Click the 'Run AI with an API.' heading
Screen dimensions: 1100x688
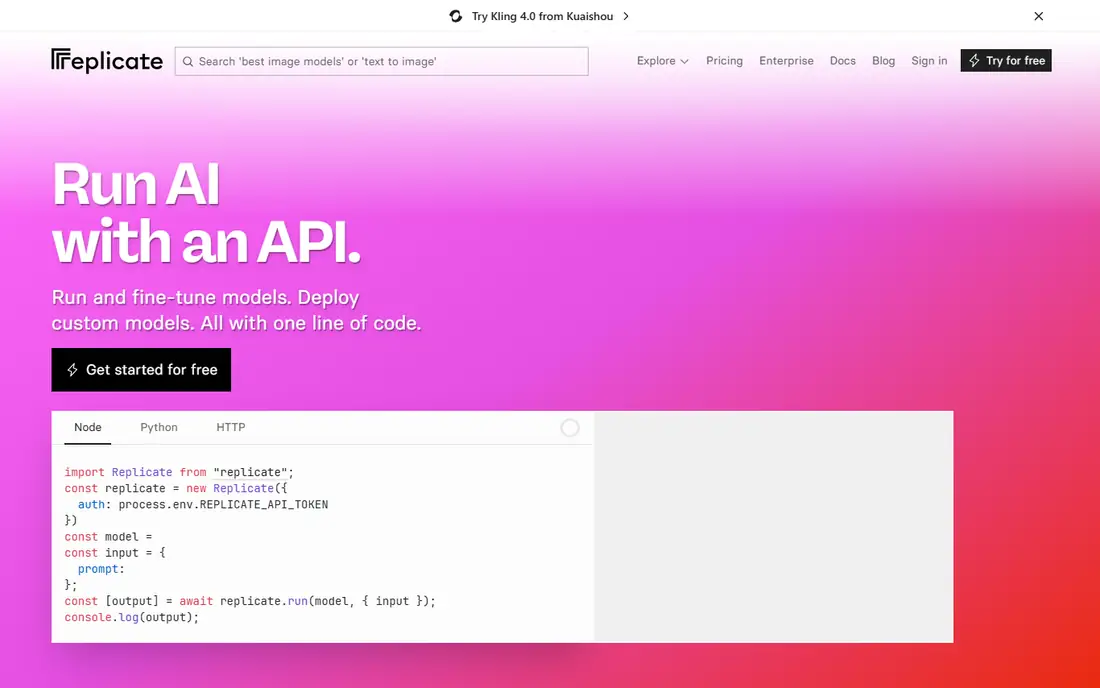pyautogui.click(x=206, y=213)
